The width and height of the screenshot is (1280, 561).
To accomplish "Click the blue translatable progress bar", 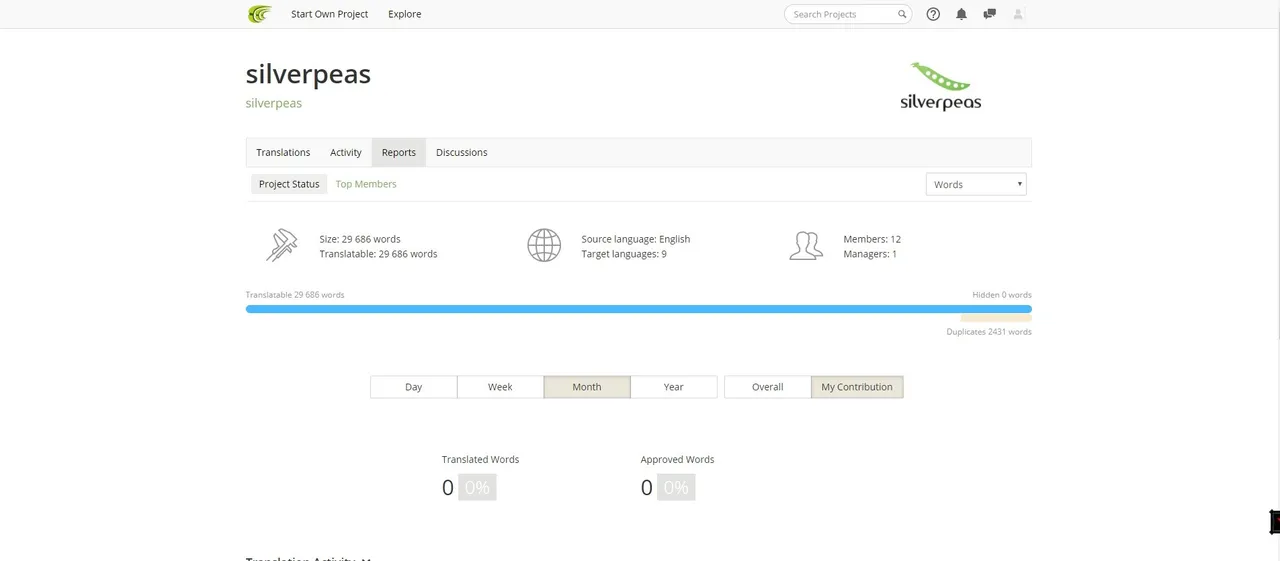I will click(x=638, y=309).
